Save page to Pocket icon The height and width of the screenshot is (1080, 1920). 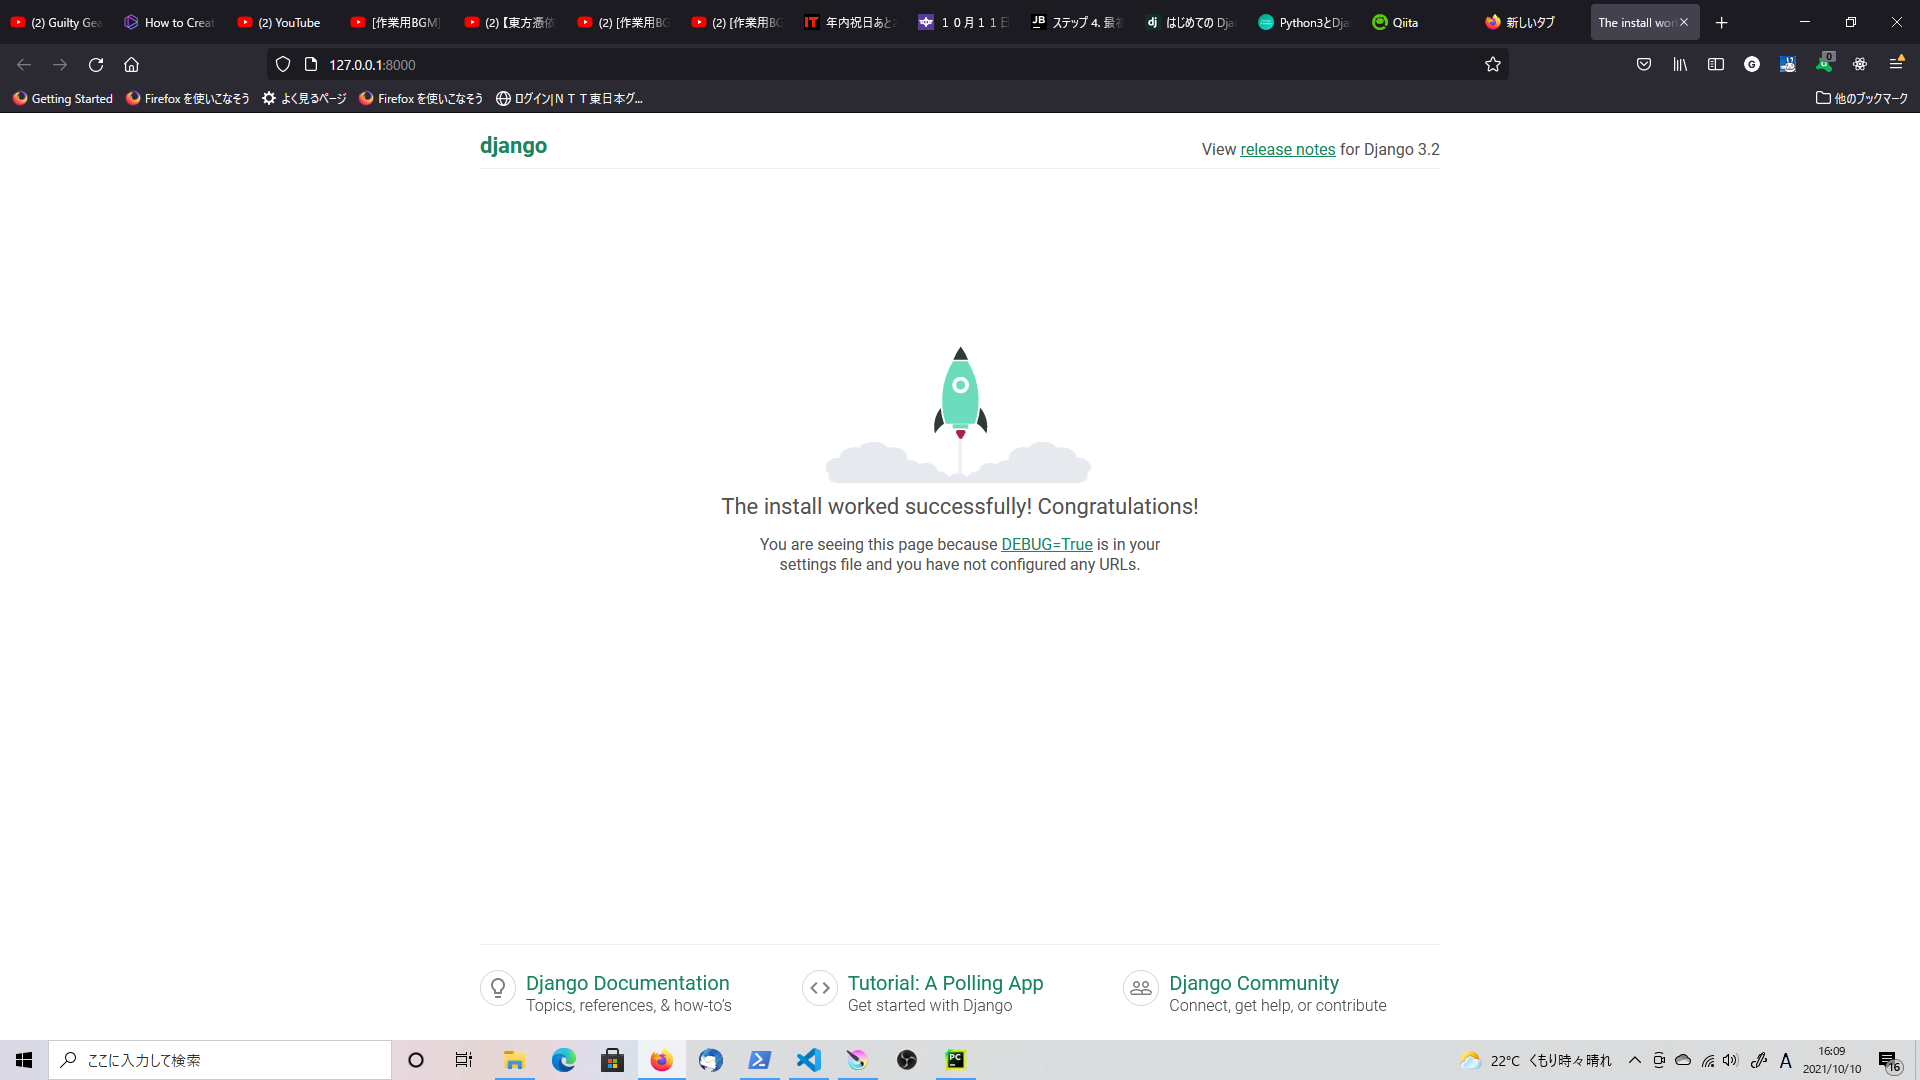tap(1644, 65)
